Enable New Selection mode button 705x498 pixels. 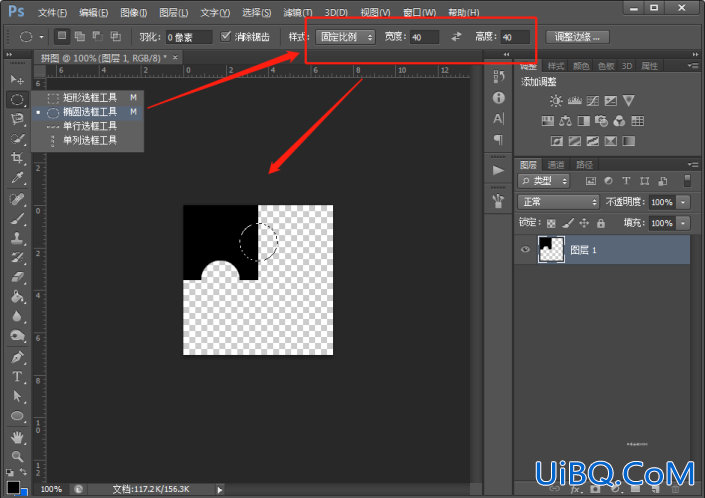[x=62, y=36]
